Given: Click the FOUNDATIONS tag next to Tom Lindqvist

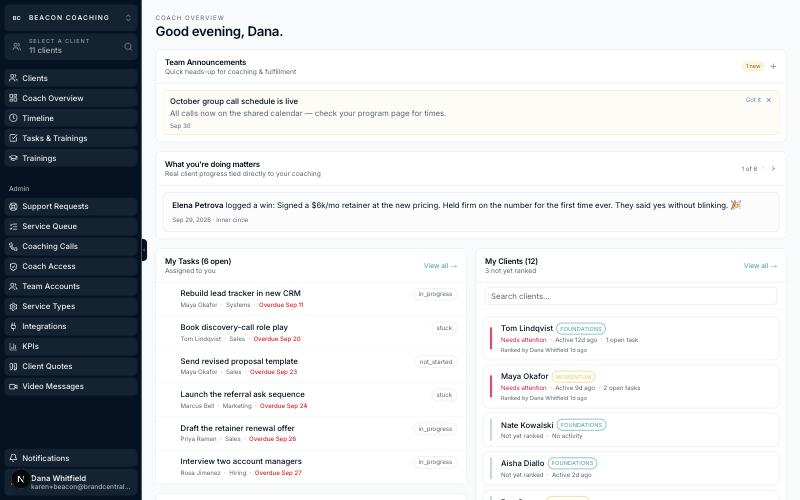Looking at the screenshot, I should pos(581,329).
